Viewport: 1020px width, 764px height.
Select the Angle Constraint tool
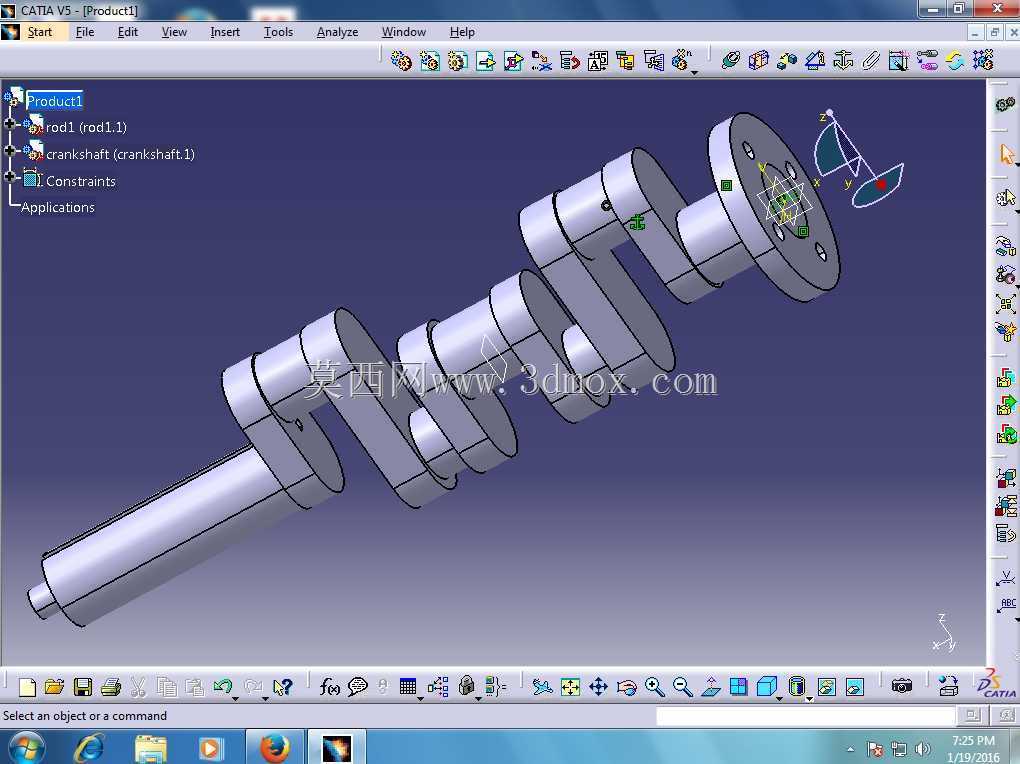pyautogui.click(x=814, y=61)
